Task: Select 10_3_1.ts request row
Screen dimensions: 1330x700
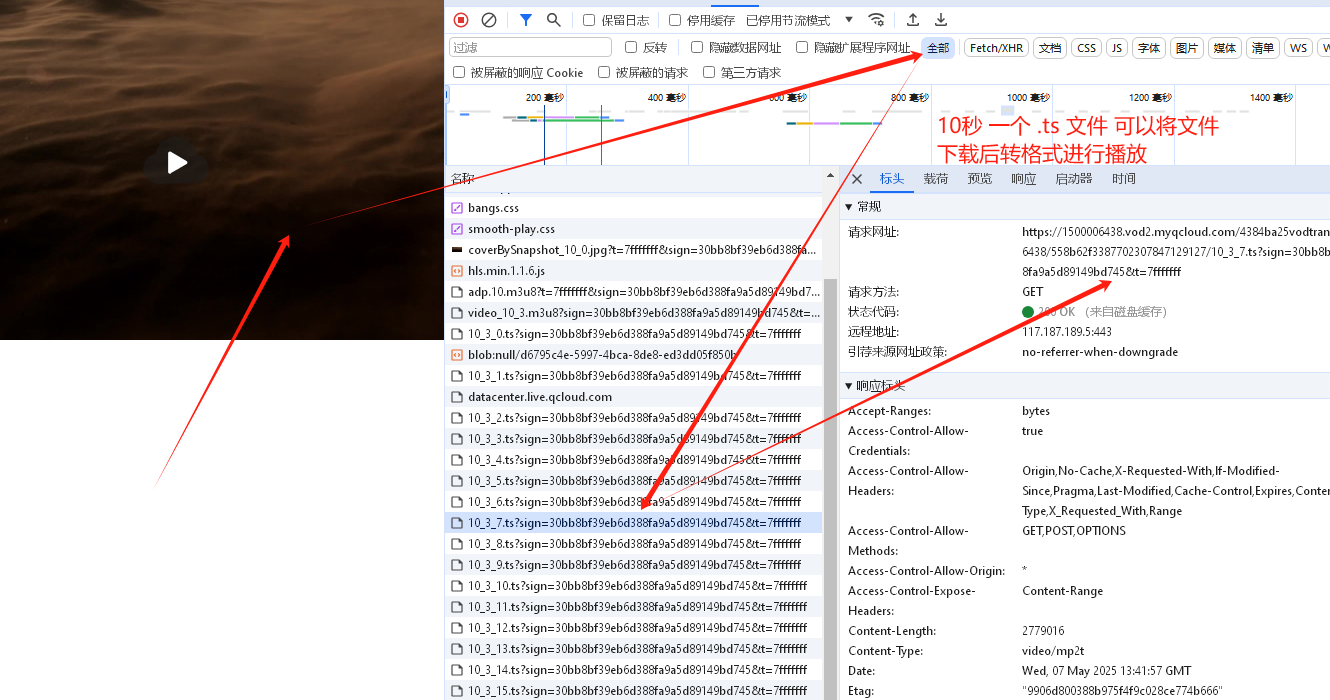Action: click(x=634, y=376)
